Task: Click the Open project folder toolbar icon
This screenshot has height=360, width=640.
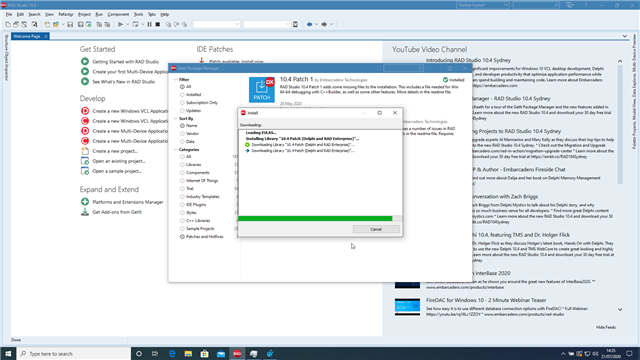Action: 56,24
